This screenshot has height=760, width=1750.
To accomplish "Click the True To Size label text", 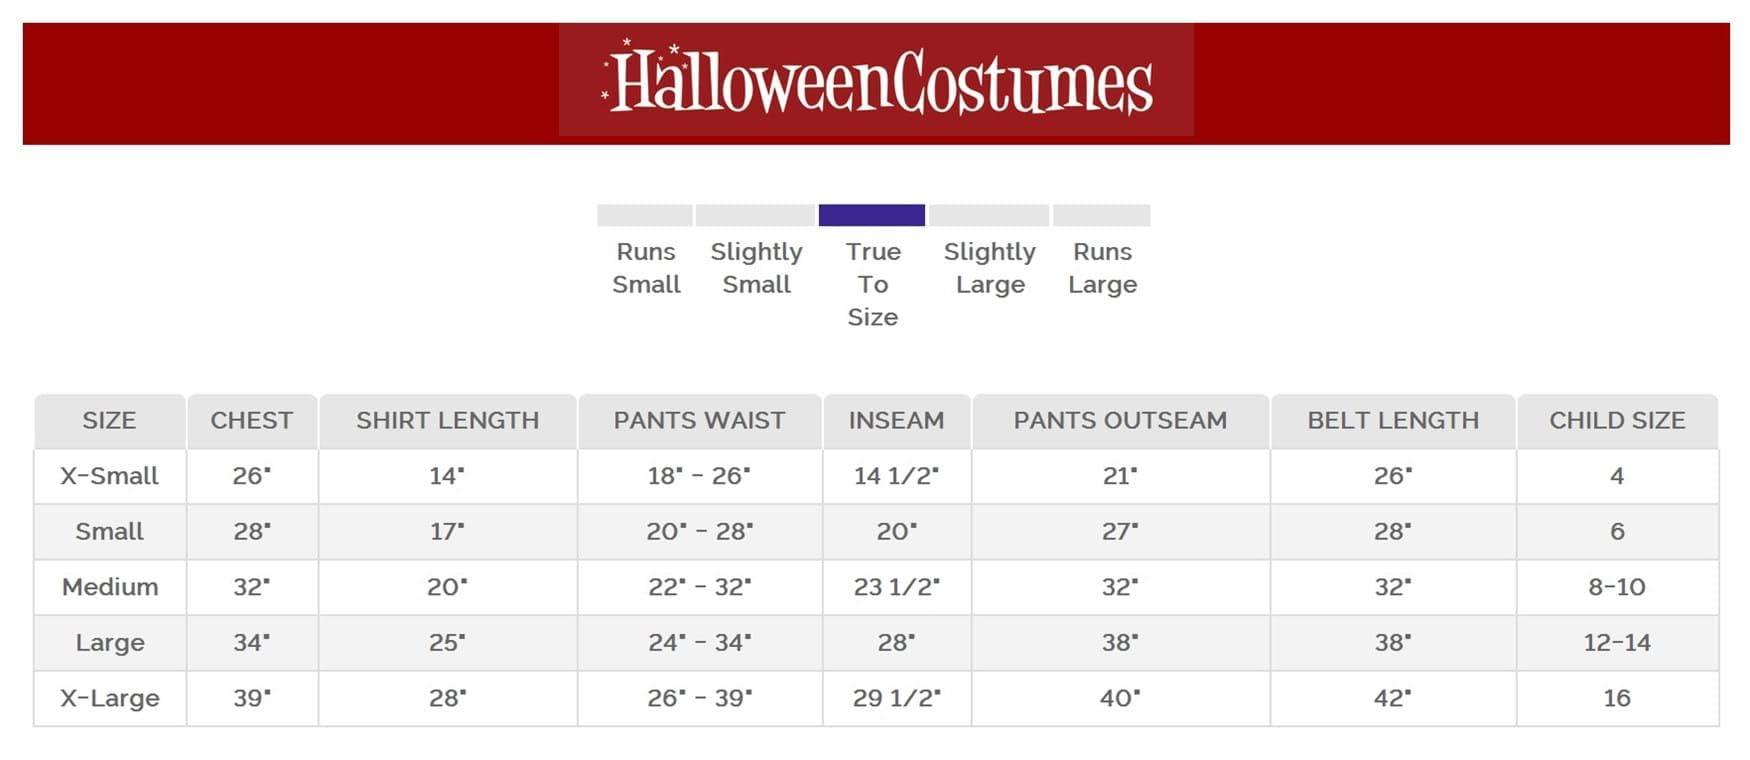I will pos(873,284).
